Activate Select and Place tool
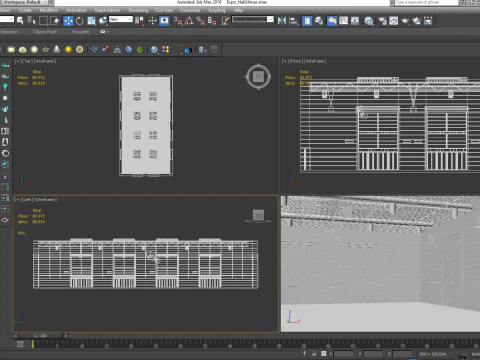 (103, 21)
